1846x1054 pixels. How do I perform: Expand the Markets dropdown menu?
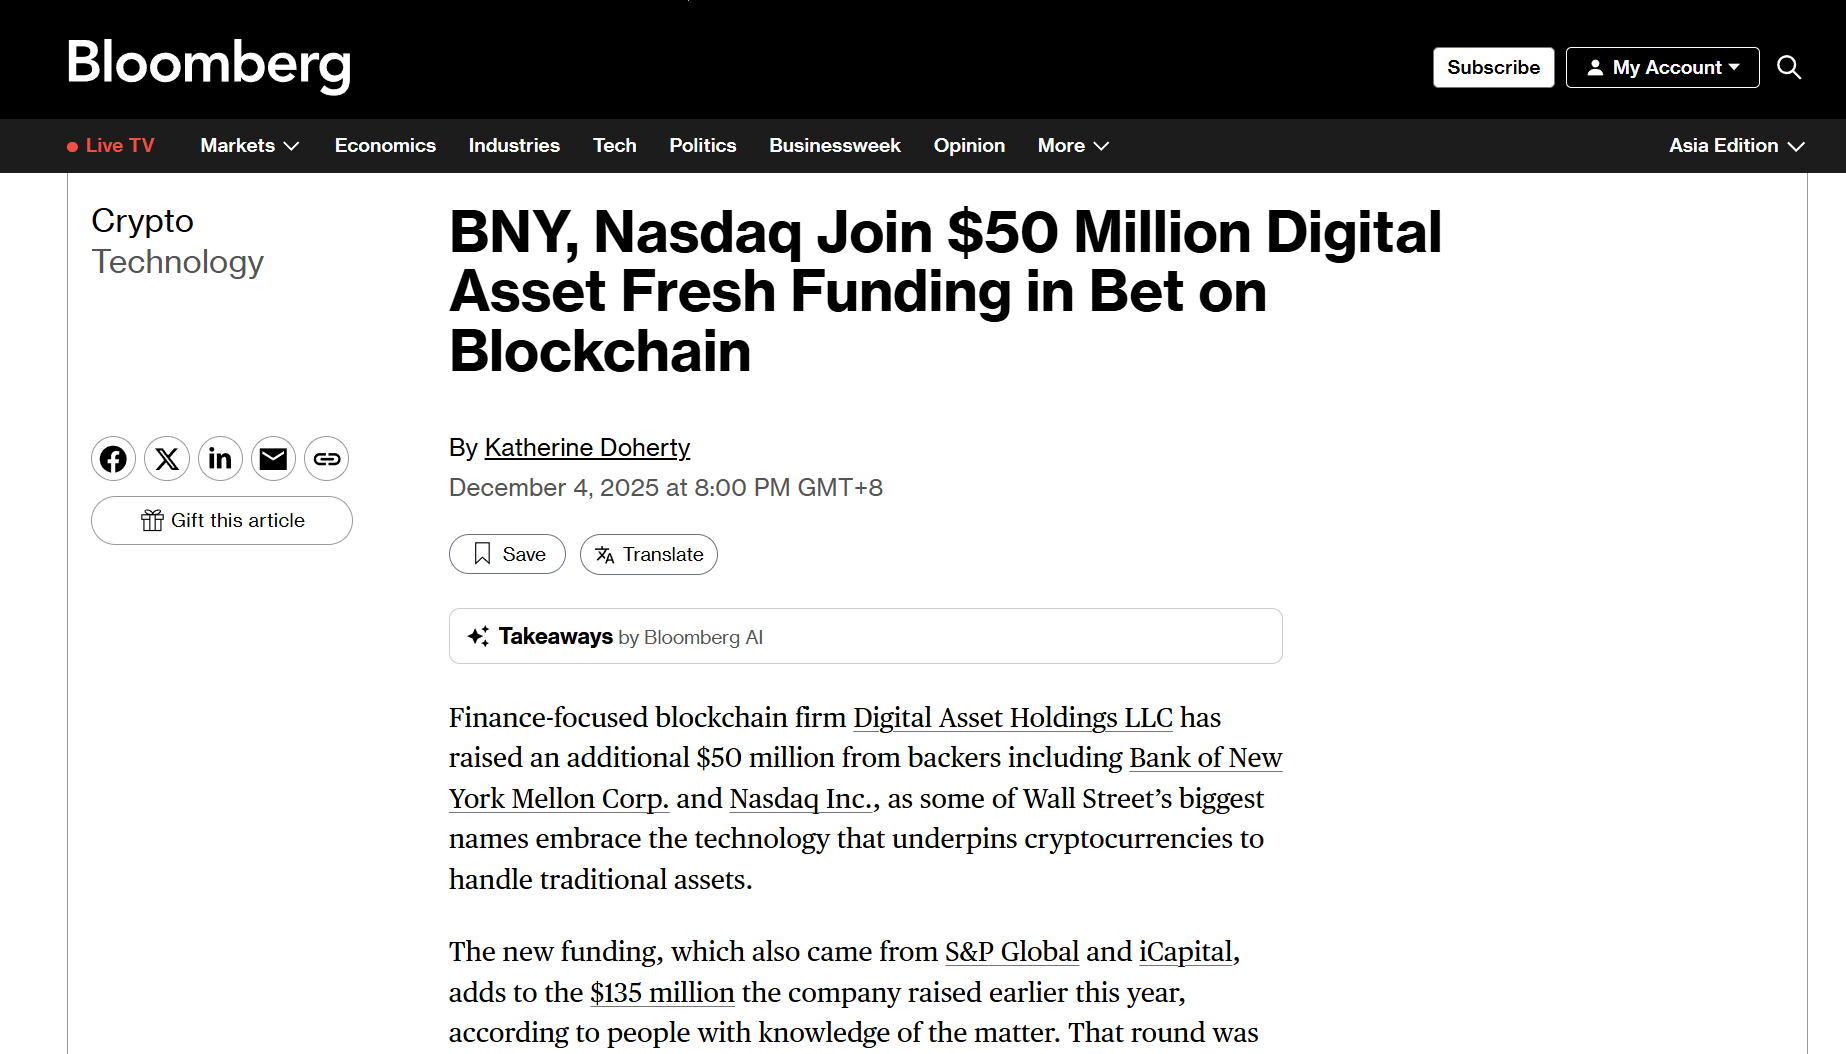click(x=249, y=146)
